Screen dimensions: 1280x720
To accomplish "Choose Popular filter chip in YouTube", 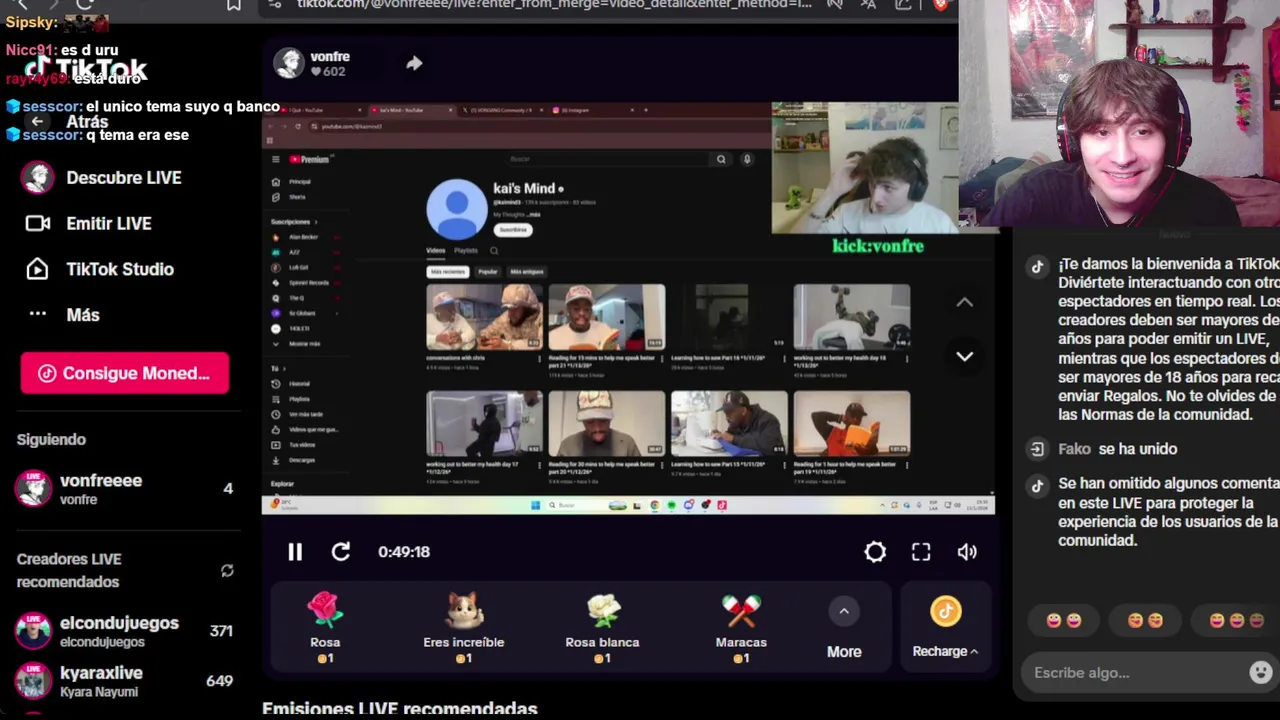I will tap(488, 272).
